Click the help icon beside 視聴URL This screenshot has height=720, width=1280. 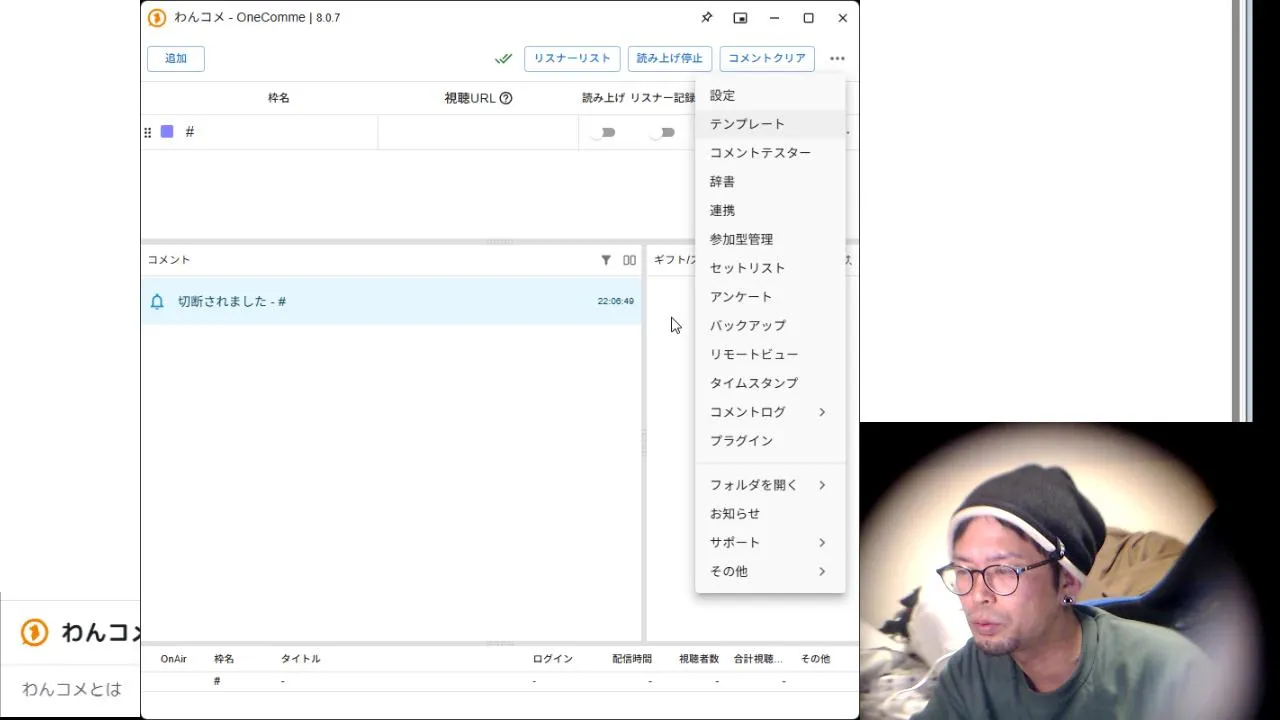point(506,98)
